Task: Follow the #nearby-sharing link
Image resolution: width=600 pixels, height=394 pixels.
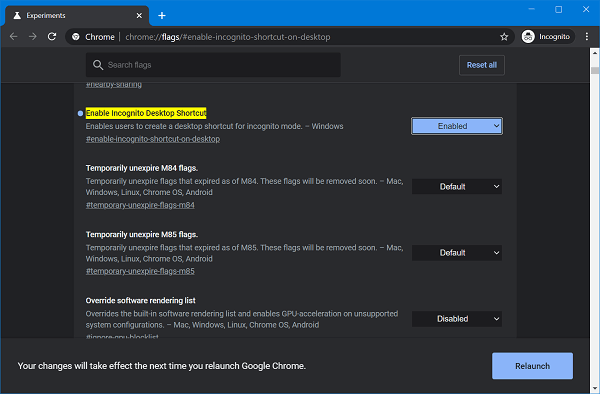Action: 114,85
